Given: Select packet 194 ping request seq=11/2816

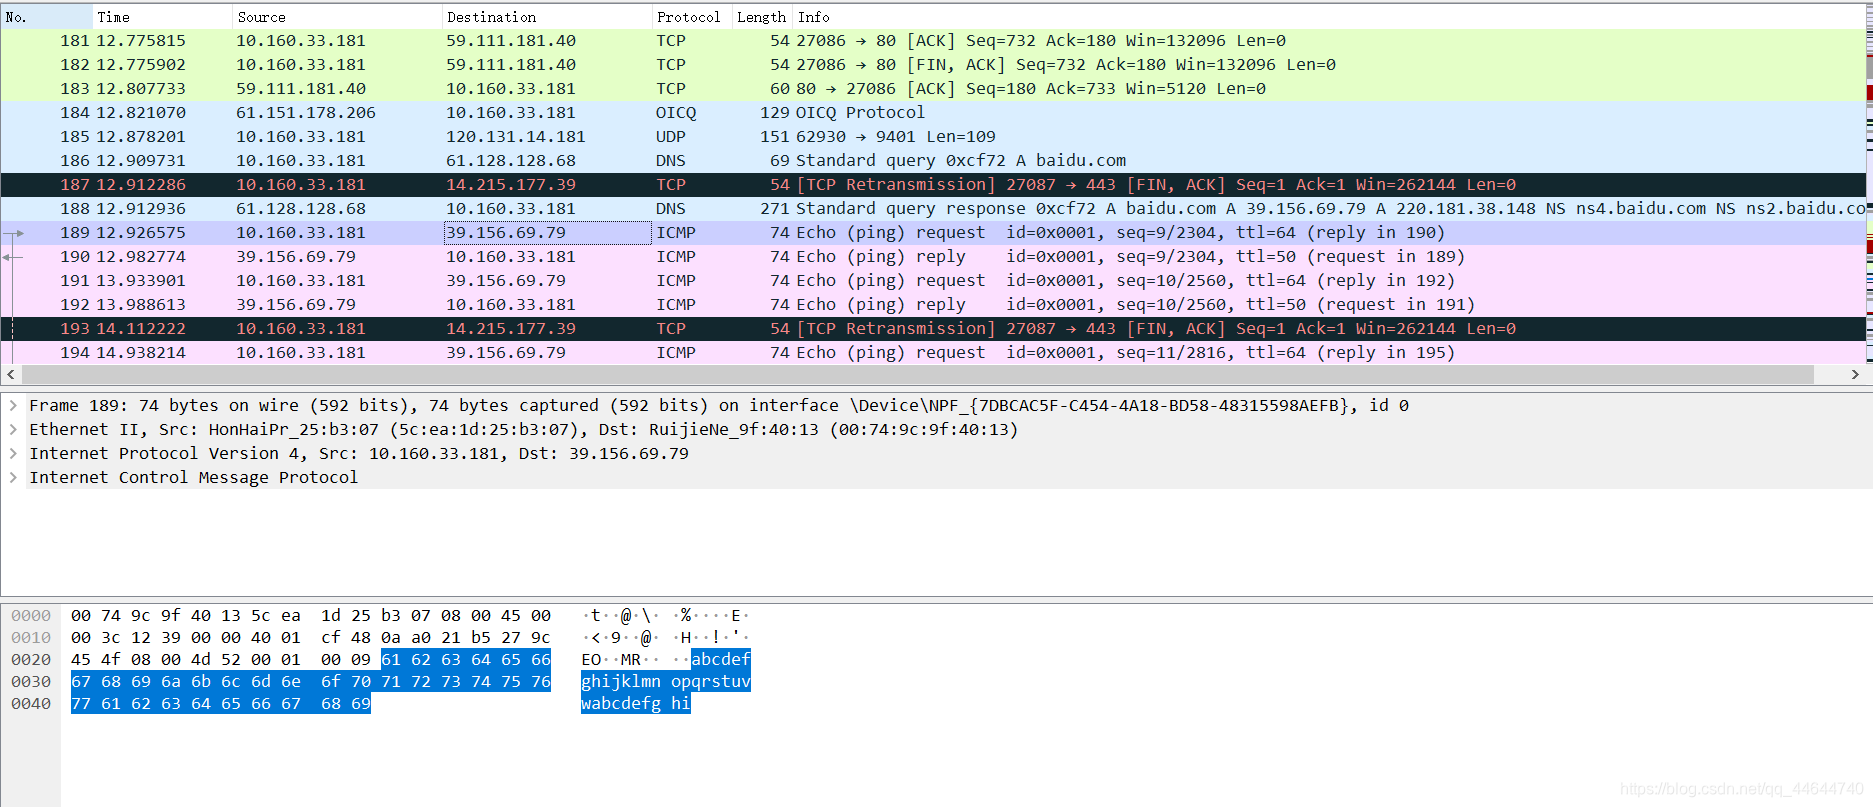Looking at the screenshot, I should tap(933, 353).
